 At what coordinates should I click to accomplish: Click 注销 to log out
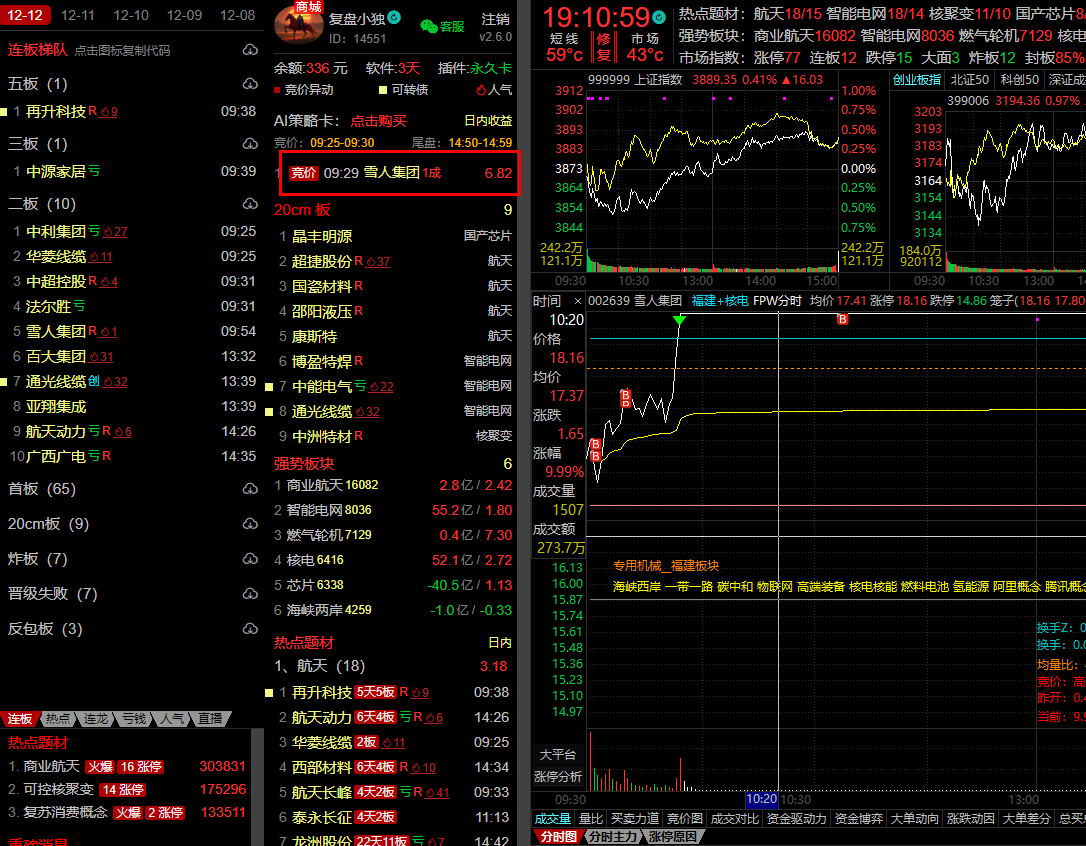pos(494,19)
